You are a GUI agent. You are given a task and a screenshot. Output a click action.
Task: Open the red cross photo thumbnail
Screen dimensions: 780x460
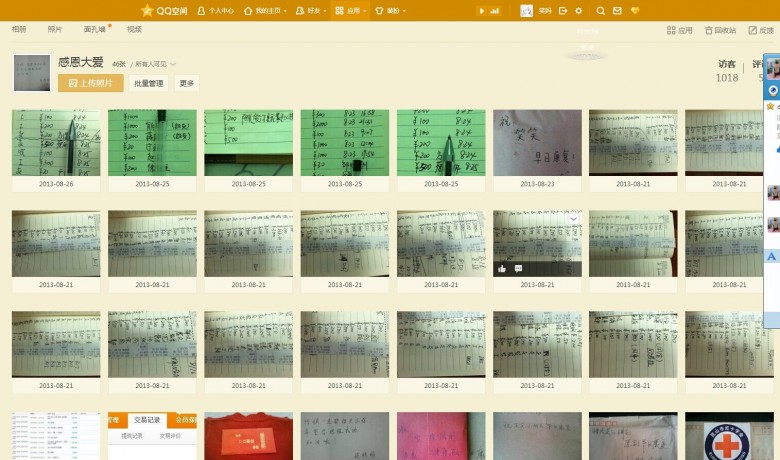[x=729, y=437]
